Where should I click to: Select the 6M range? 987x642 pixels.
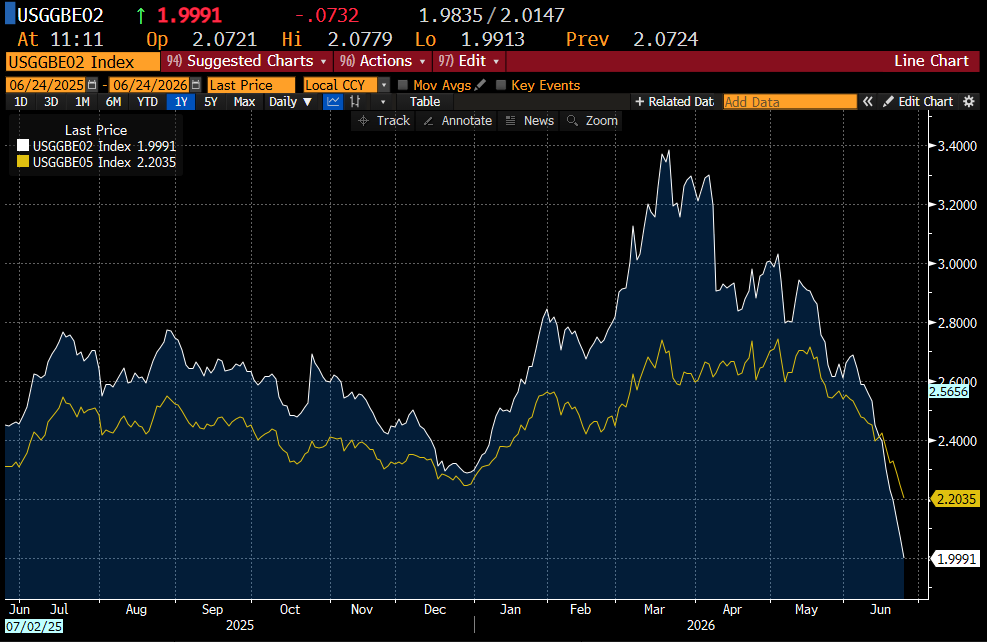[113, 101]
